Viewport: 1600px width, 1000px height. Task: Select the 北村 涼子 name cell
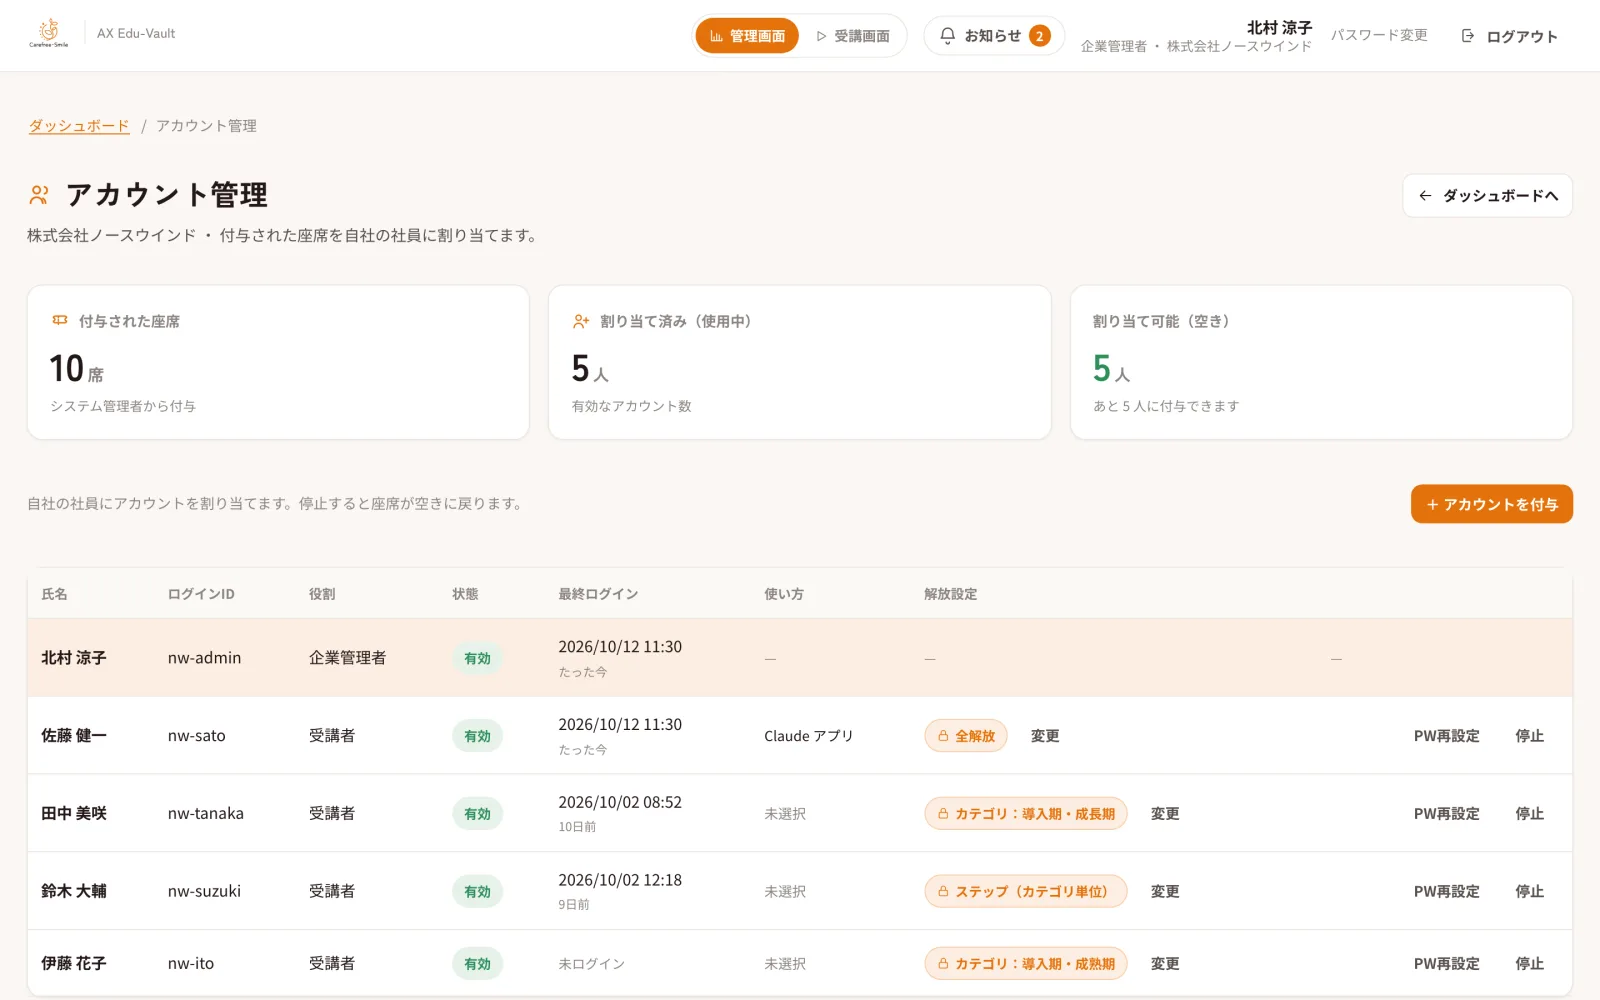pos(73,658)
